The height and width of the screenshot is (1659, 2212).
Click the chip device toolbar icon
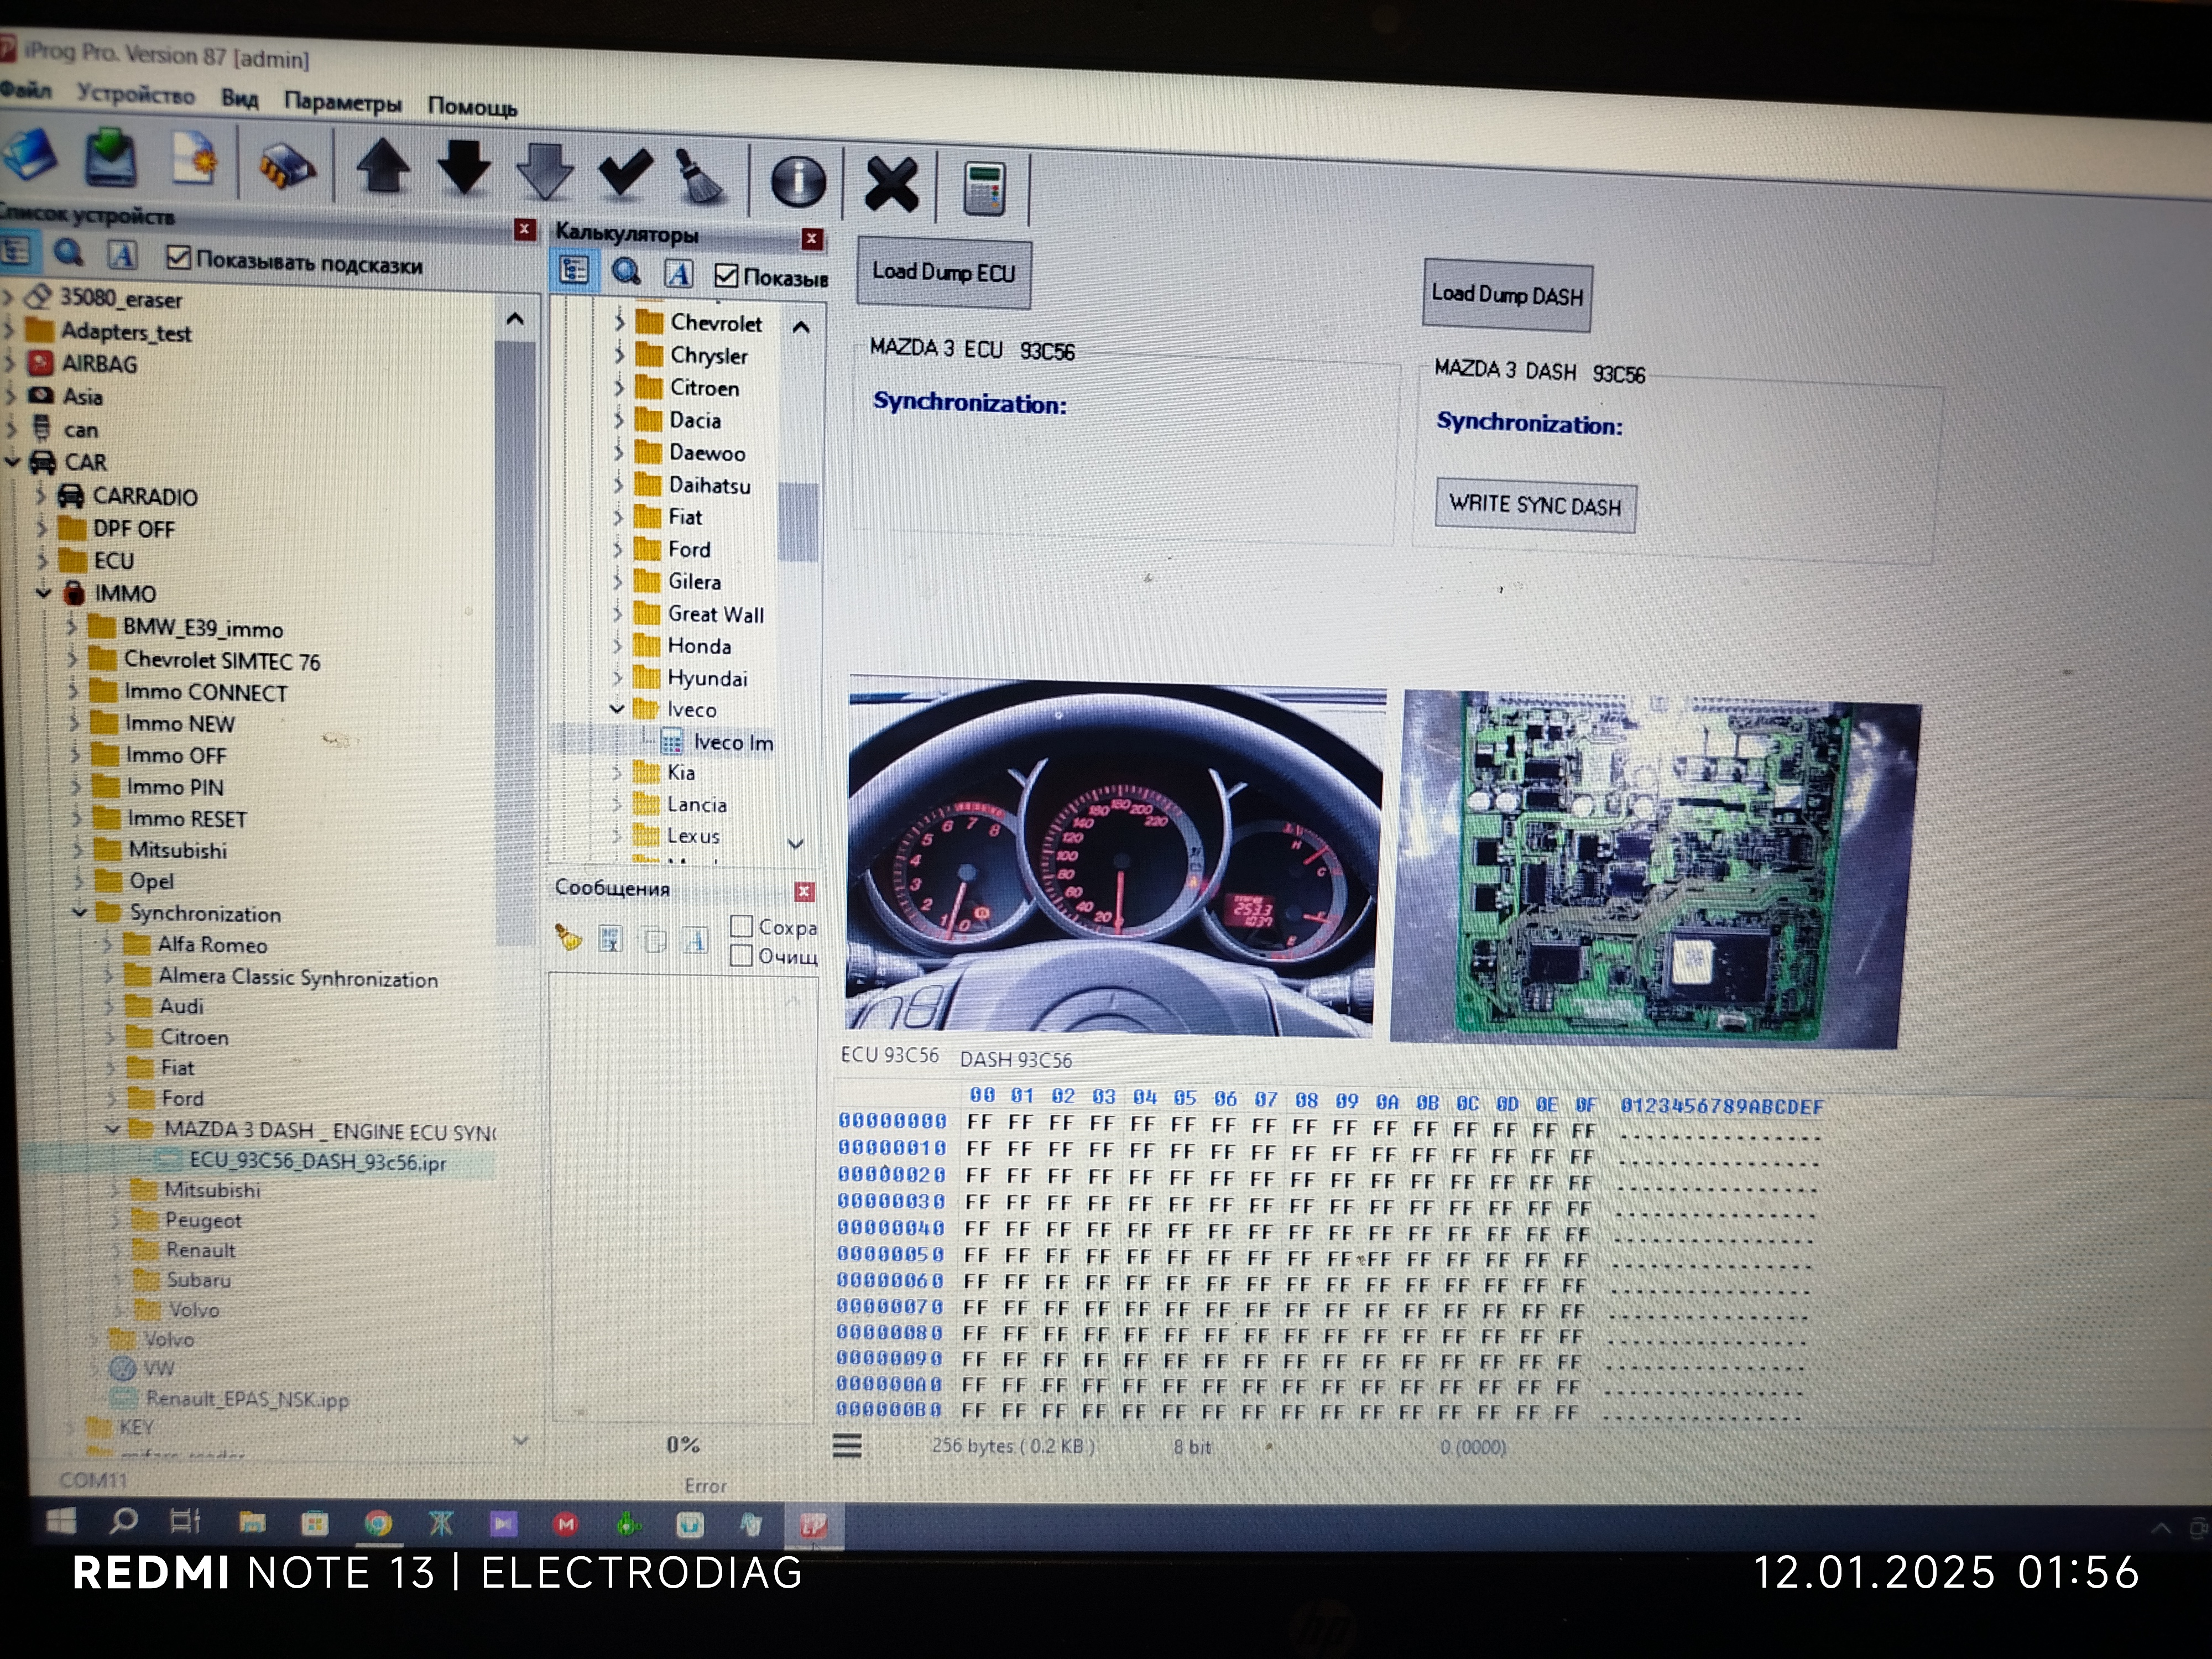[286, 165]
